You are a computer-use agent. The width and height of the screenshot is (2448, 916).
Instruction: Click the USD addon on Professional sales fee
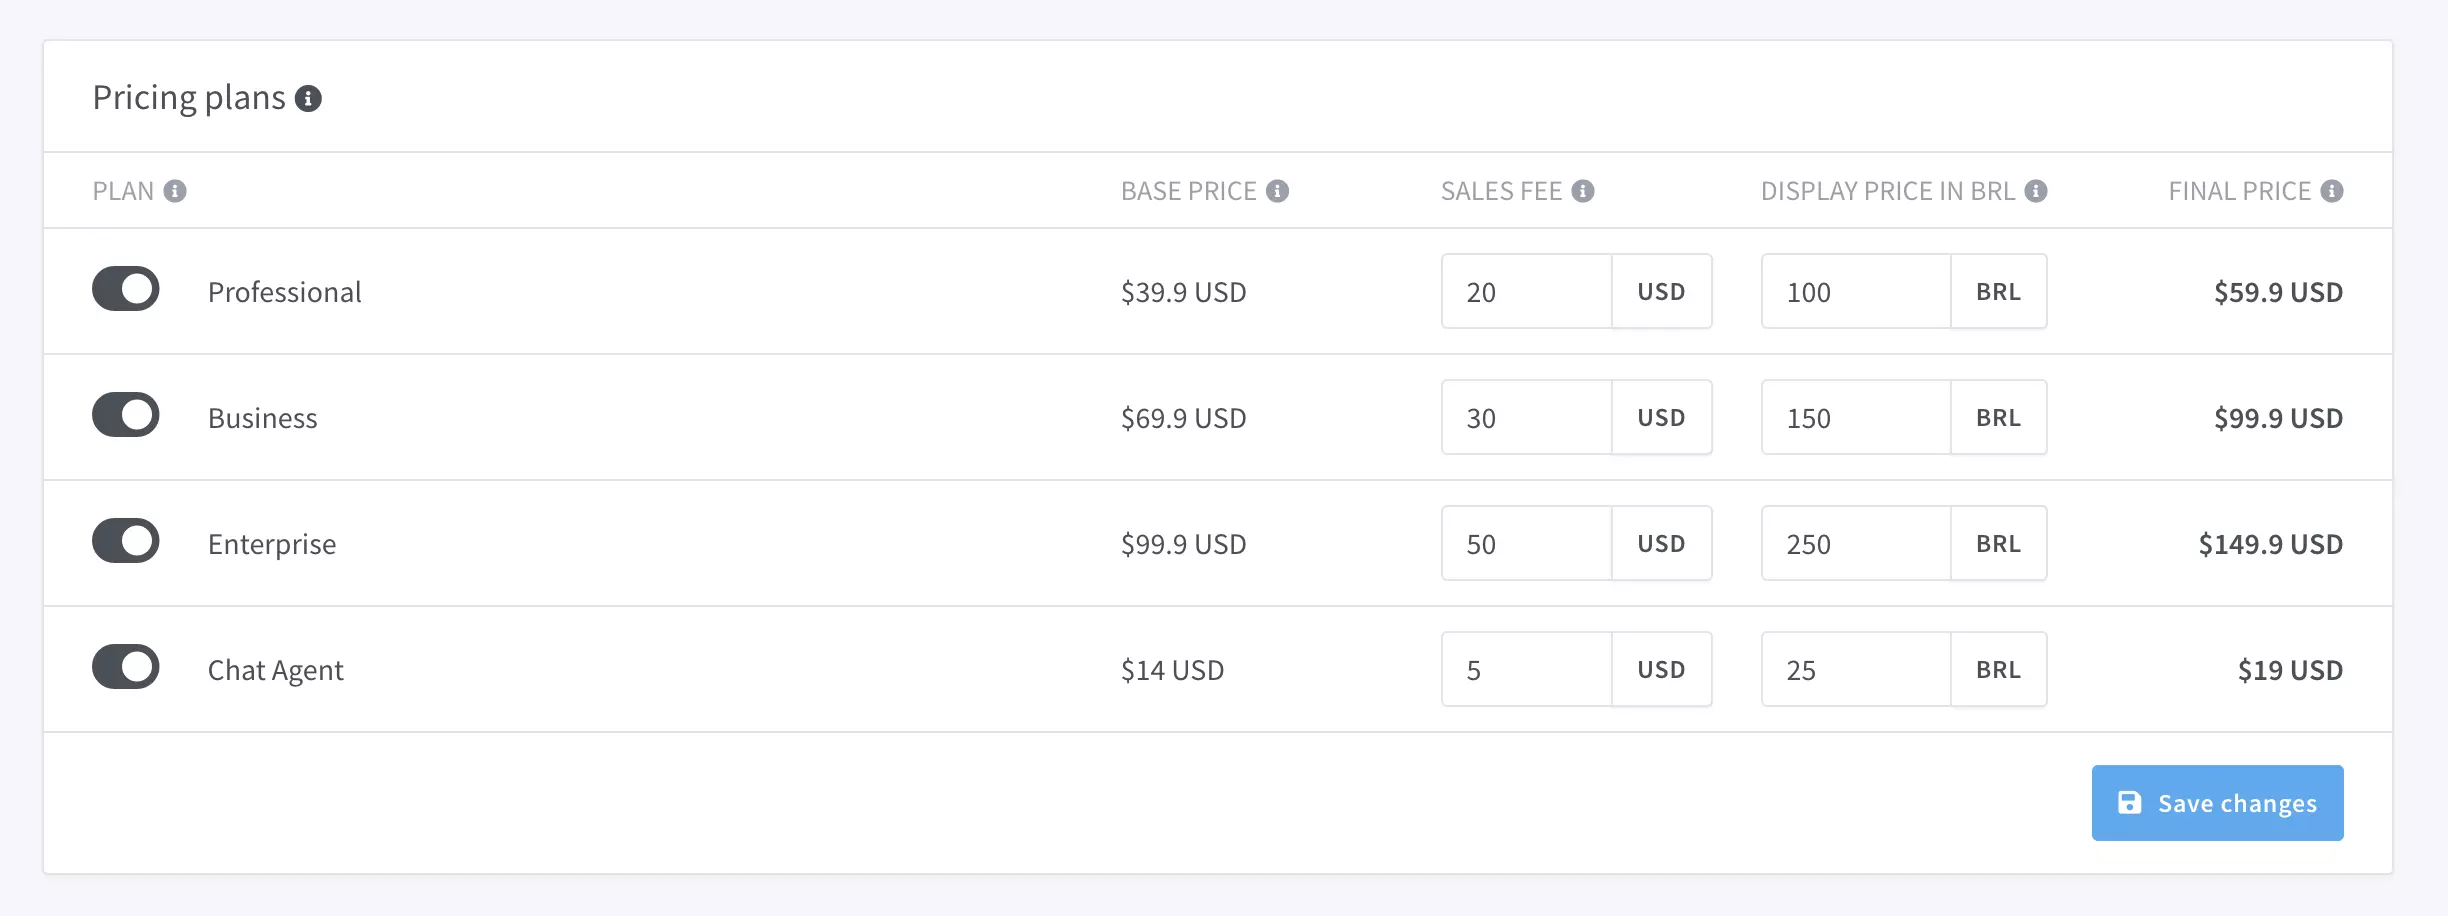click(1661, 291)
